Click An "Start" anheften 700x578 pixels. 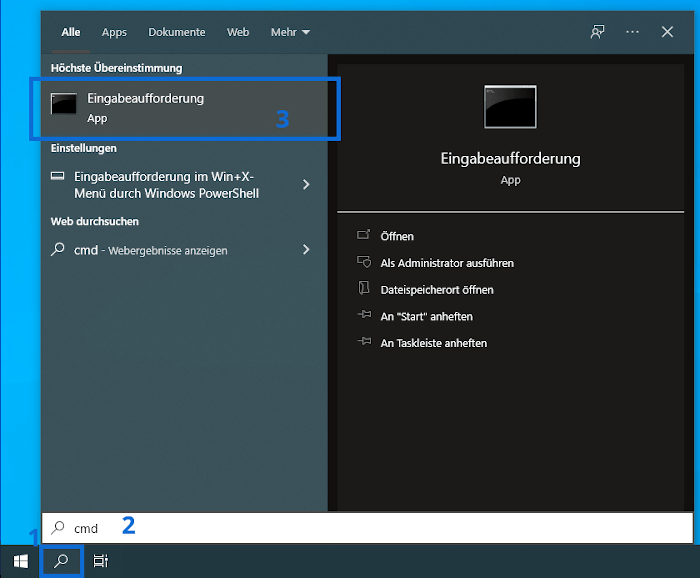tap(426, 316)
